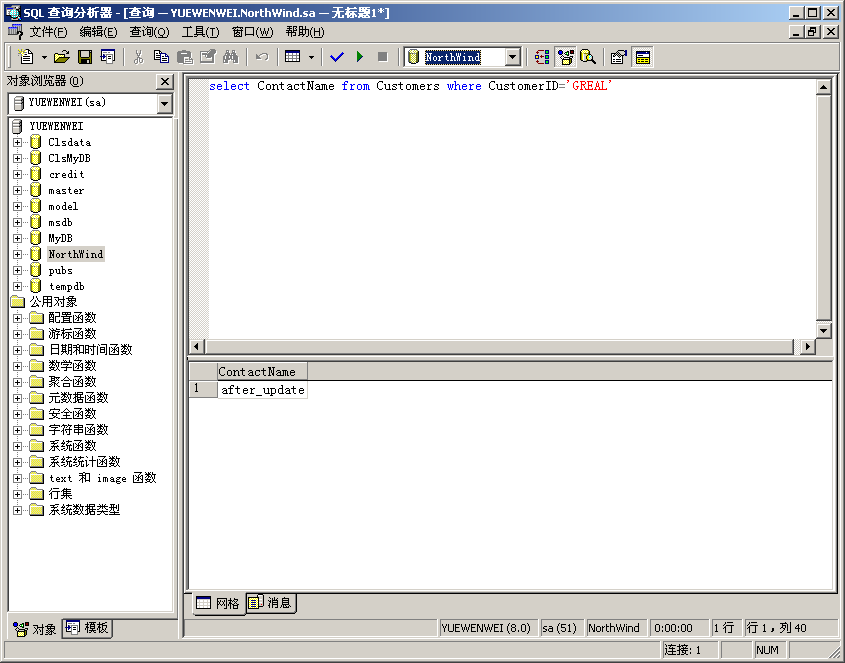Click the query editor vertical scroll down arrow

tap(823, 330)
